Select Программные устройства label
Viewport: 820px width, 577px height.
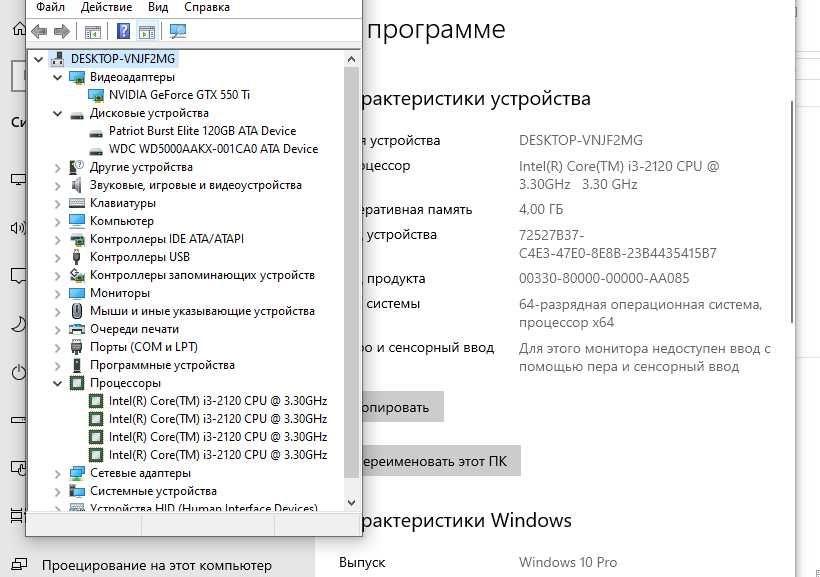coord(162,365)
